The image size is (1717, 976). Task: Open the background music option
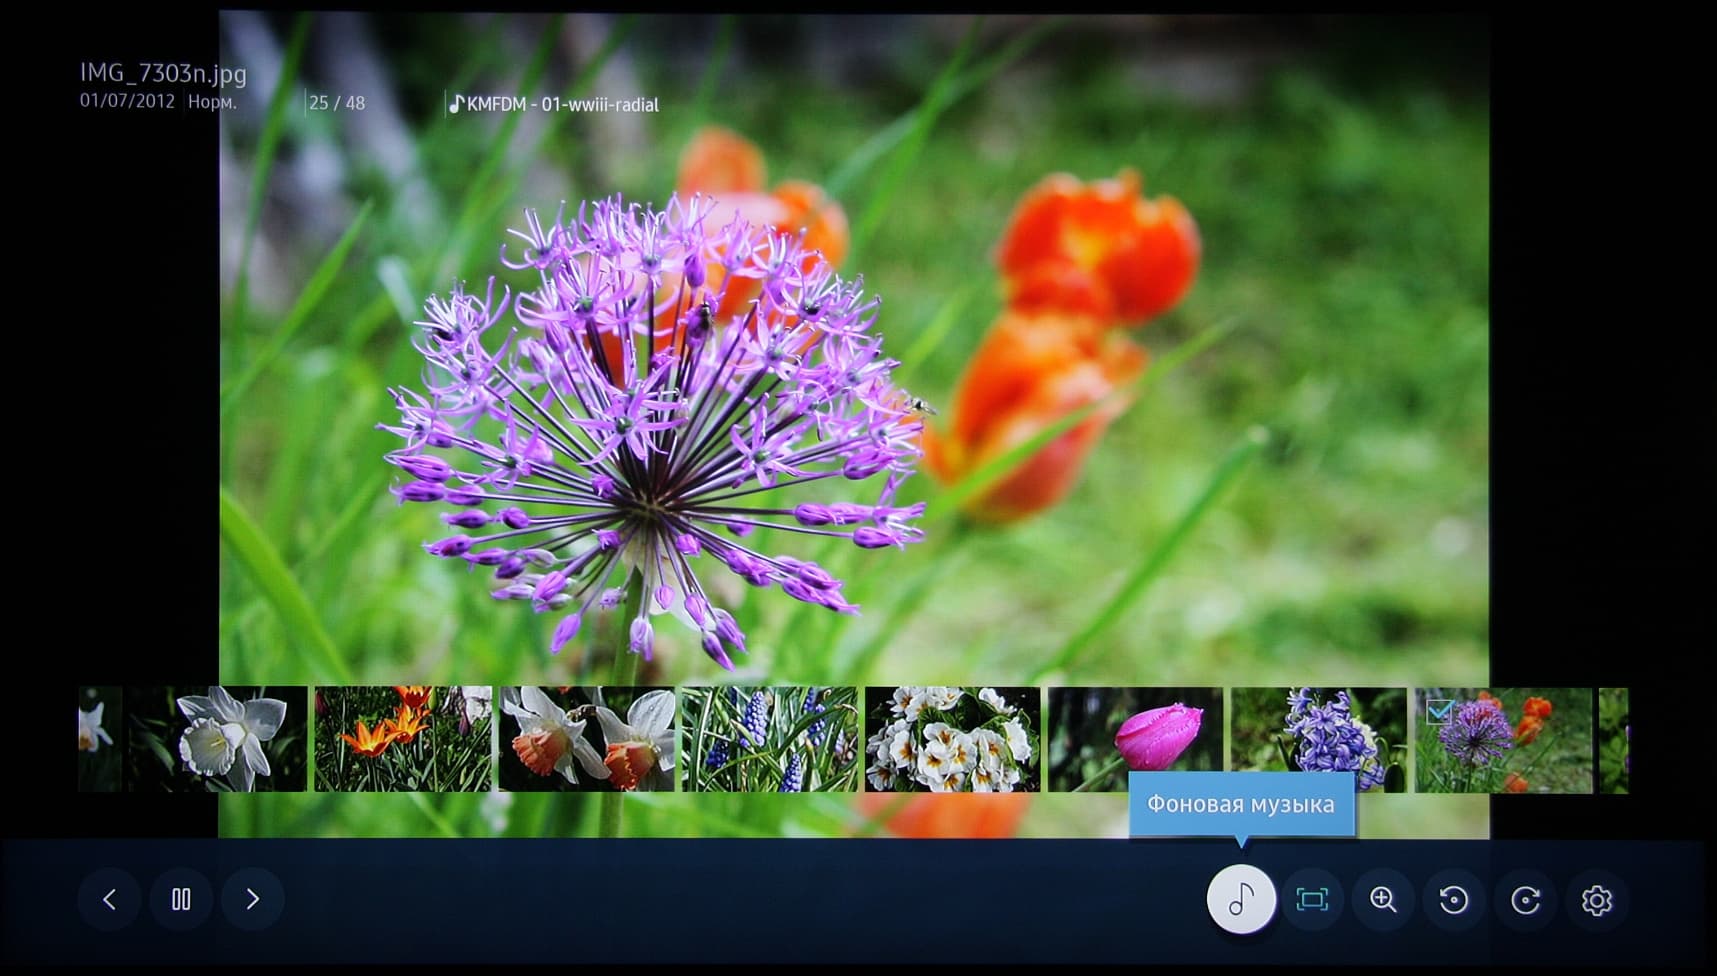(1241, 900)
